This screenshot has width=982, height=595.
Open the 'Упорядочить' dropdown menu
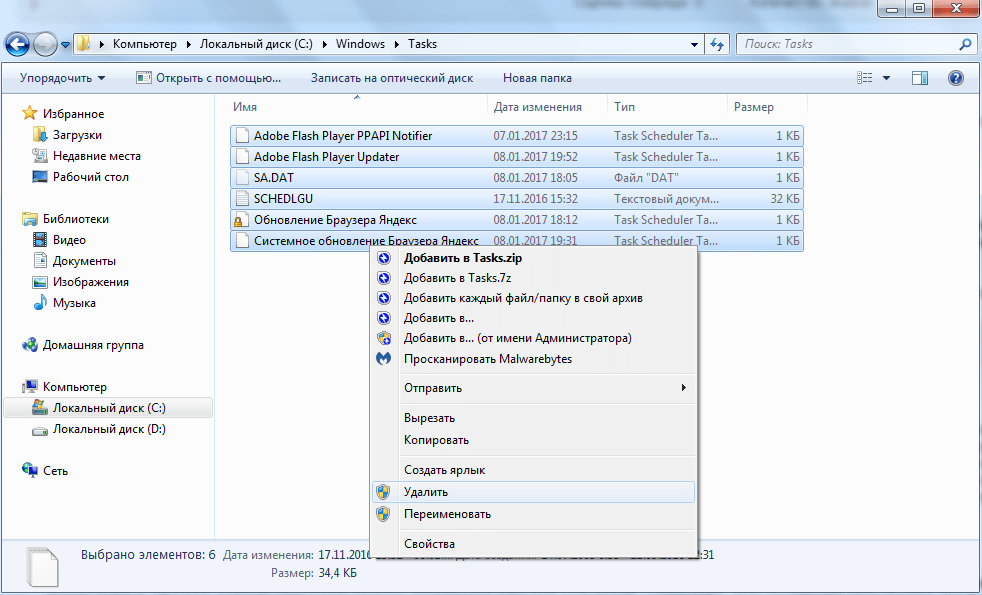(x=63, y=78)
